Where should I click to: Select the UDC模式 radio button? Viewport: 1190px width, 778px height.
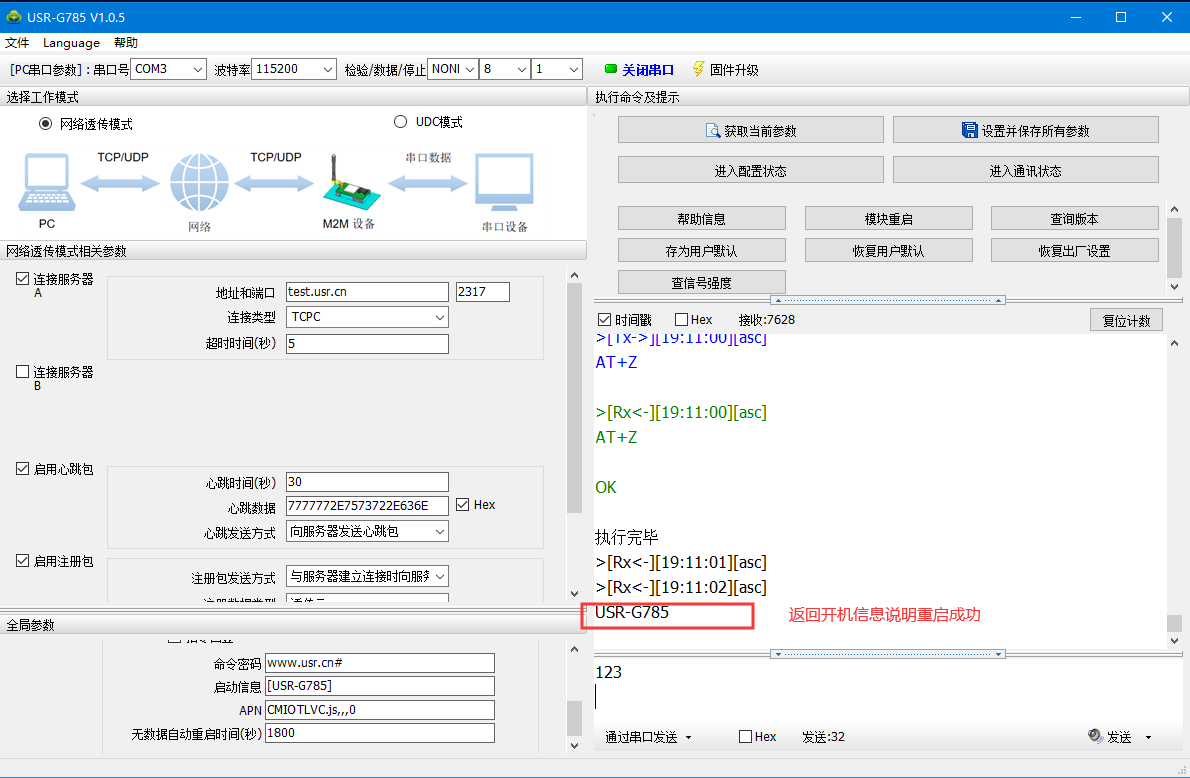(x=401, y=122)
